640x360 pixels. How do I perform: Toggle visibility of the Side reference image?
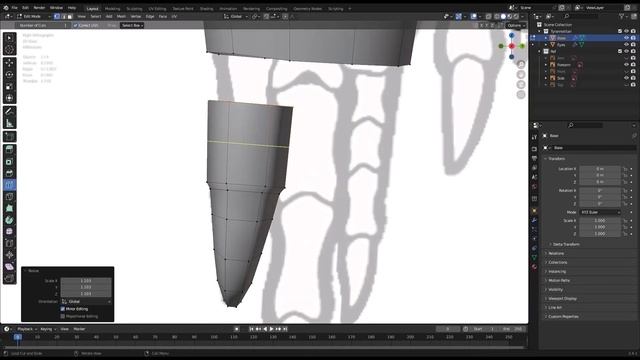(x=627, y=78)
